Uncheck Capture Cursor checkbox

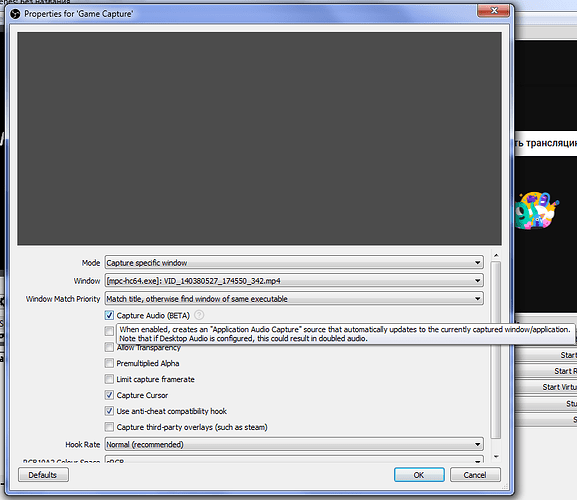(109, 395)
